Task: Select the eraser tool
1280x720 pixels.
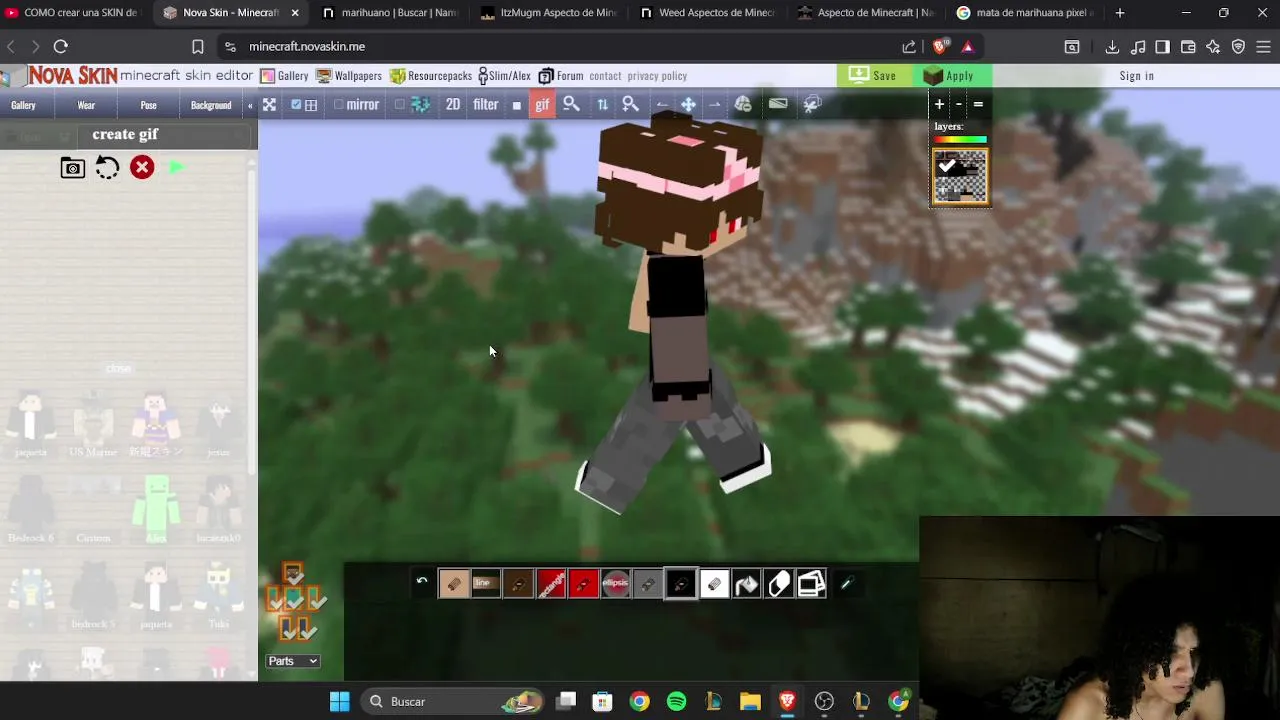Action: point(779,583)
